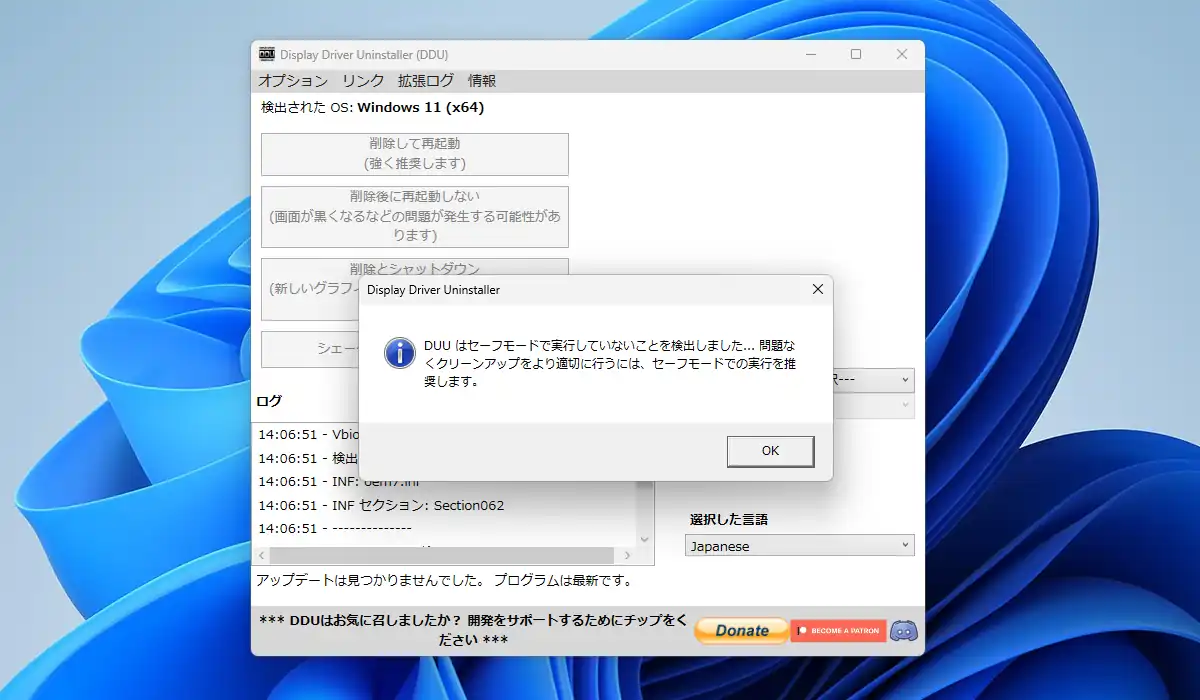Open the 拡張ログ menu
Image resolution: width=1200 pixels, height=700 pixels.
[x=425, y=81]
